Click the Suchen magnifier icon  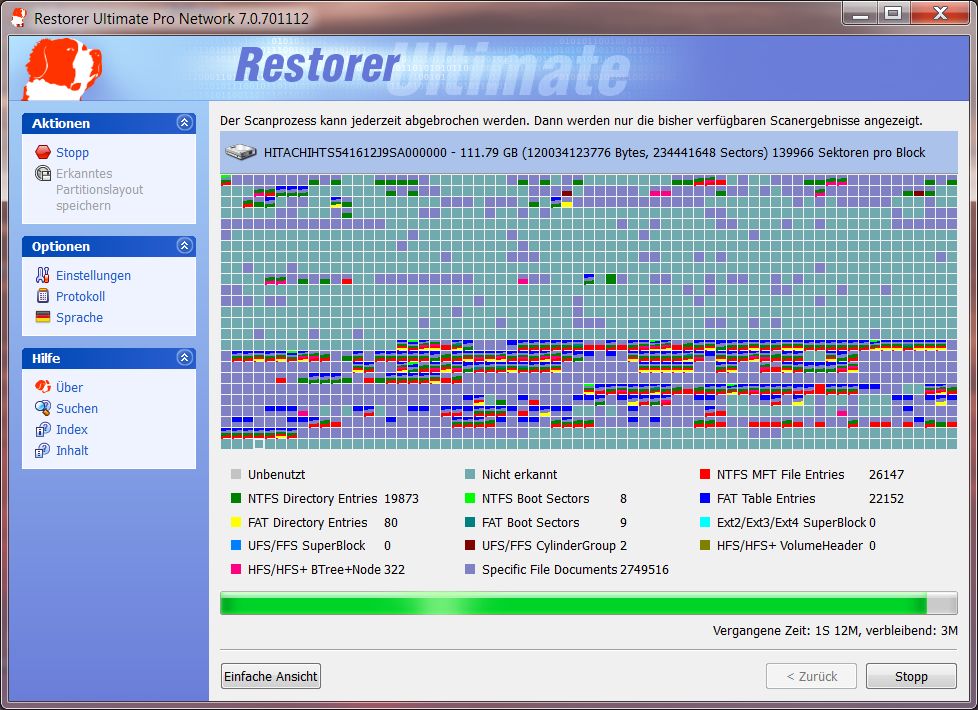tap(42, 408)
